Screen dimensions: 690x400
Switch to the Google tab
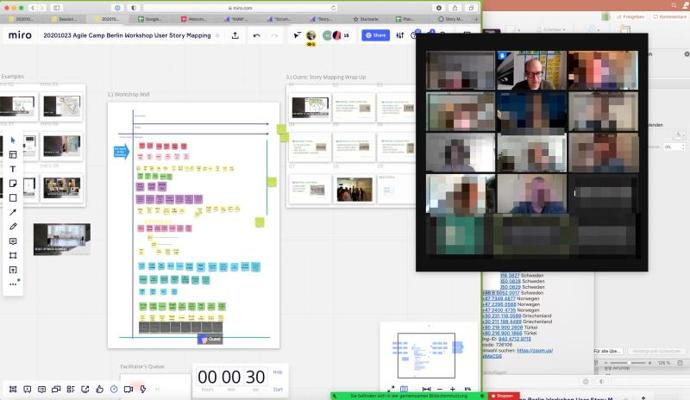pyautogui.click(x=150, y=19)
